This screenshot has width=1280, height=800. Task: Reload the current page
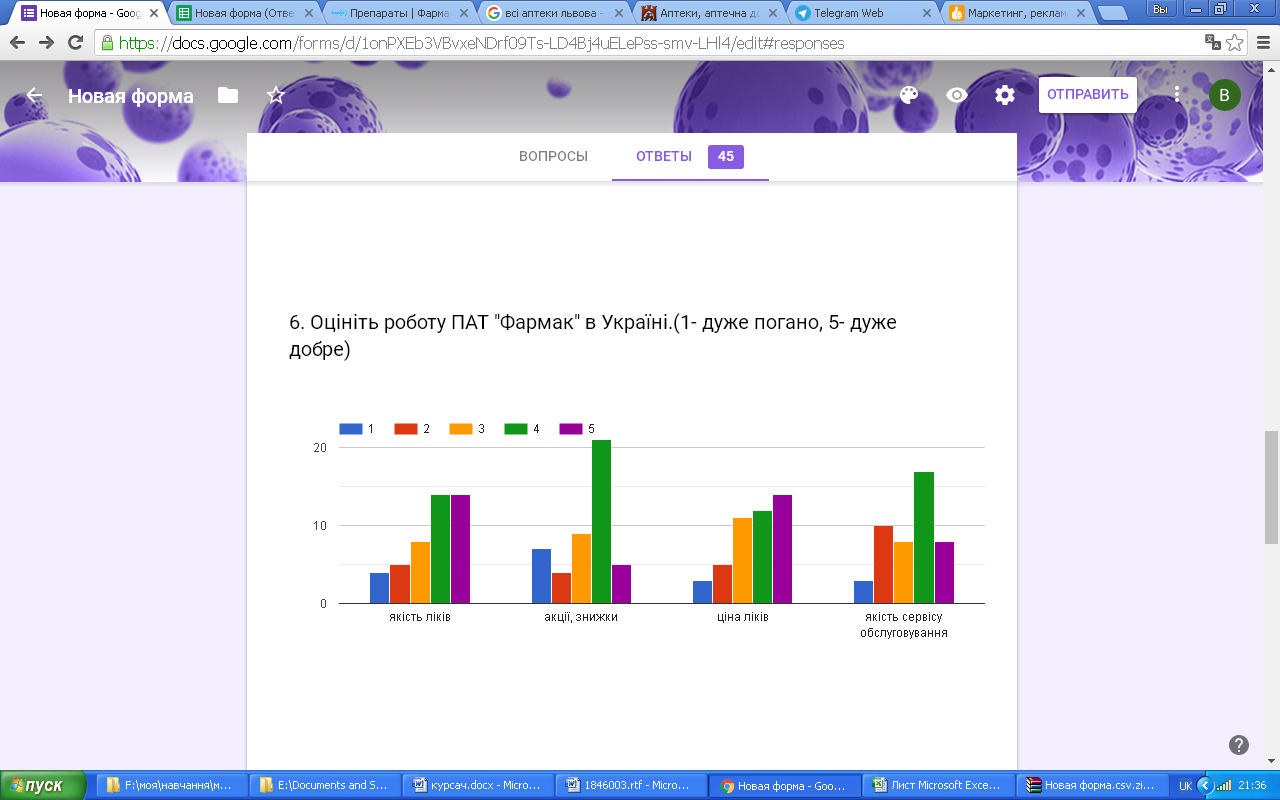(75, 43)
